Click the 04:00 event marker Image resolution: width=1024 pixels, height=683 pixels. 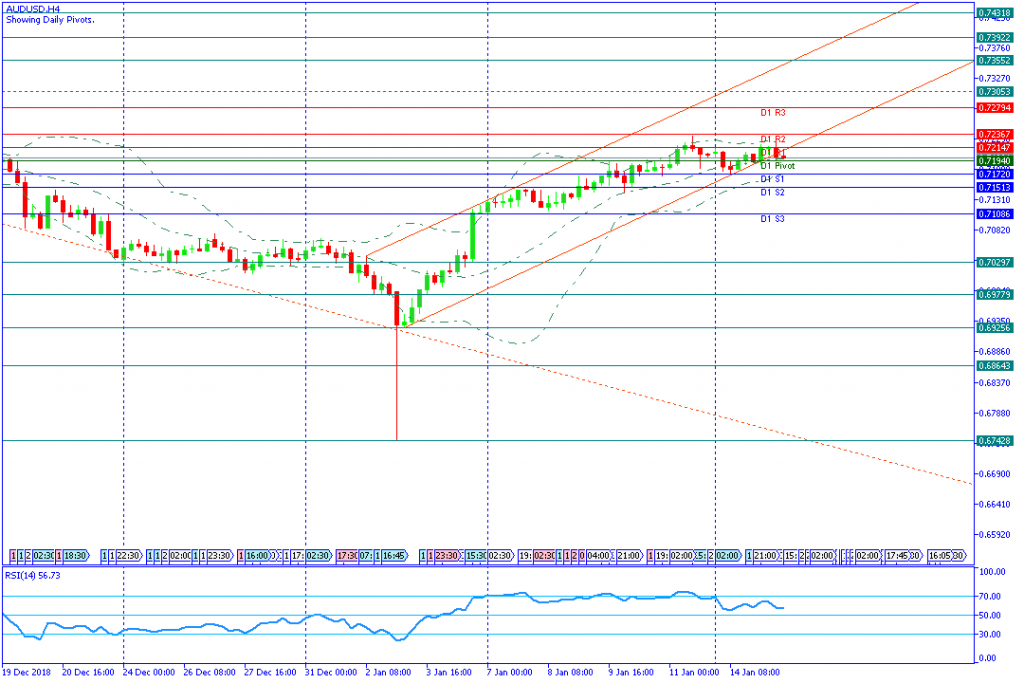(x=598, y=553)
